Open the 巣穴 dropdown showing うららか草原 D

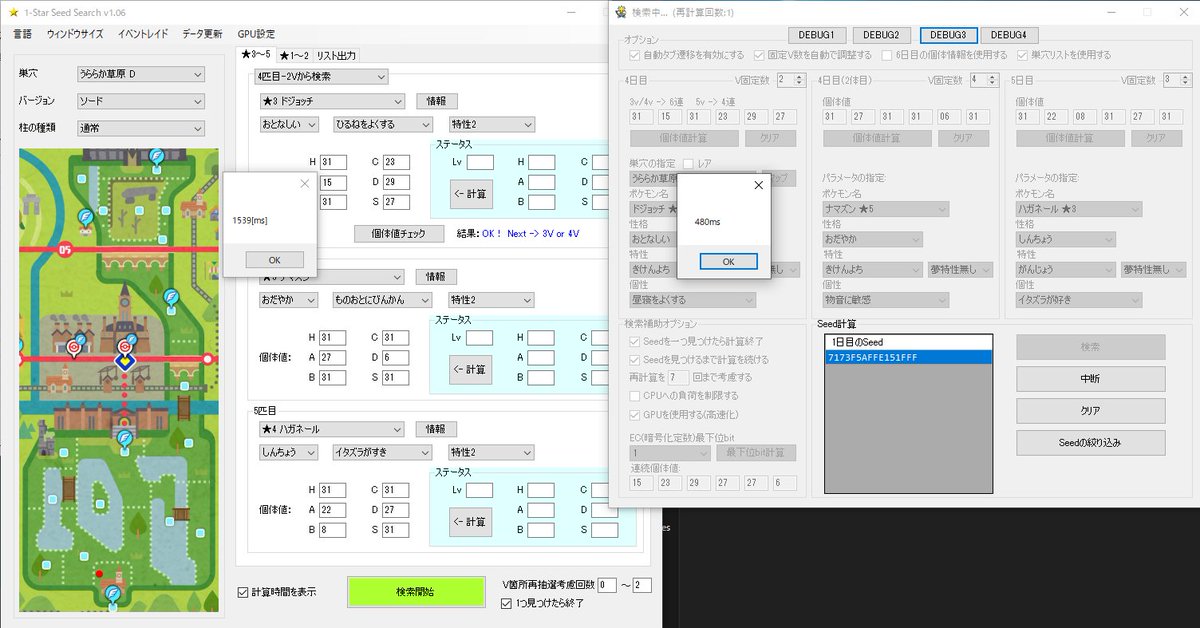coord(140,74)
